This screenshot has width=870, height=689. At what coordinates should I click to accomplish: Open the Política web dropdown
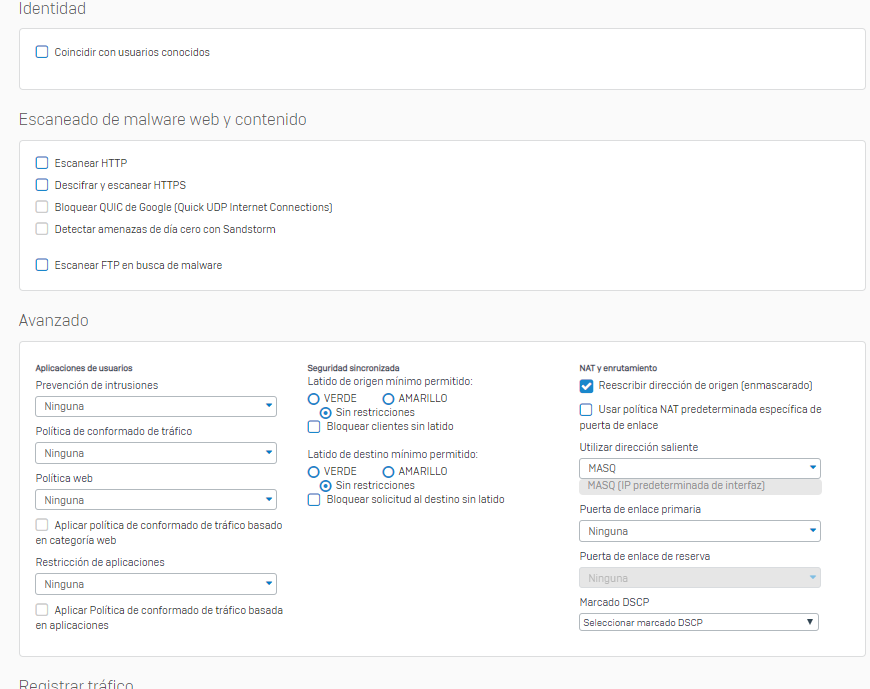pyautogui.click(x=155, y=499)
